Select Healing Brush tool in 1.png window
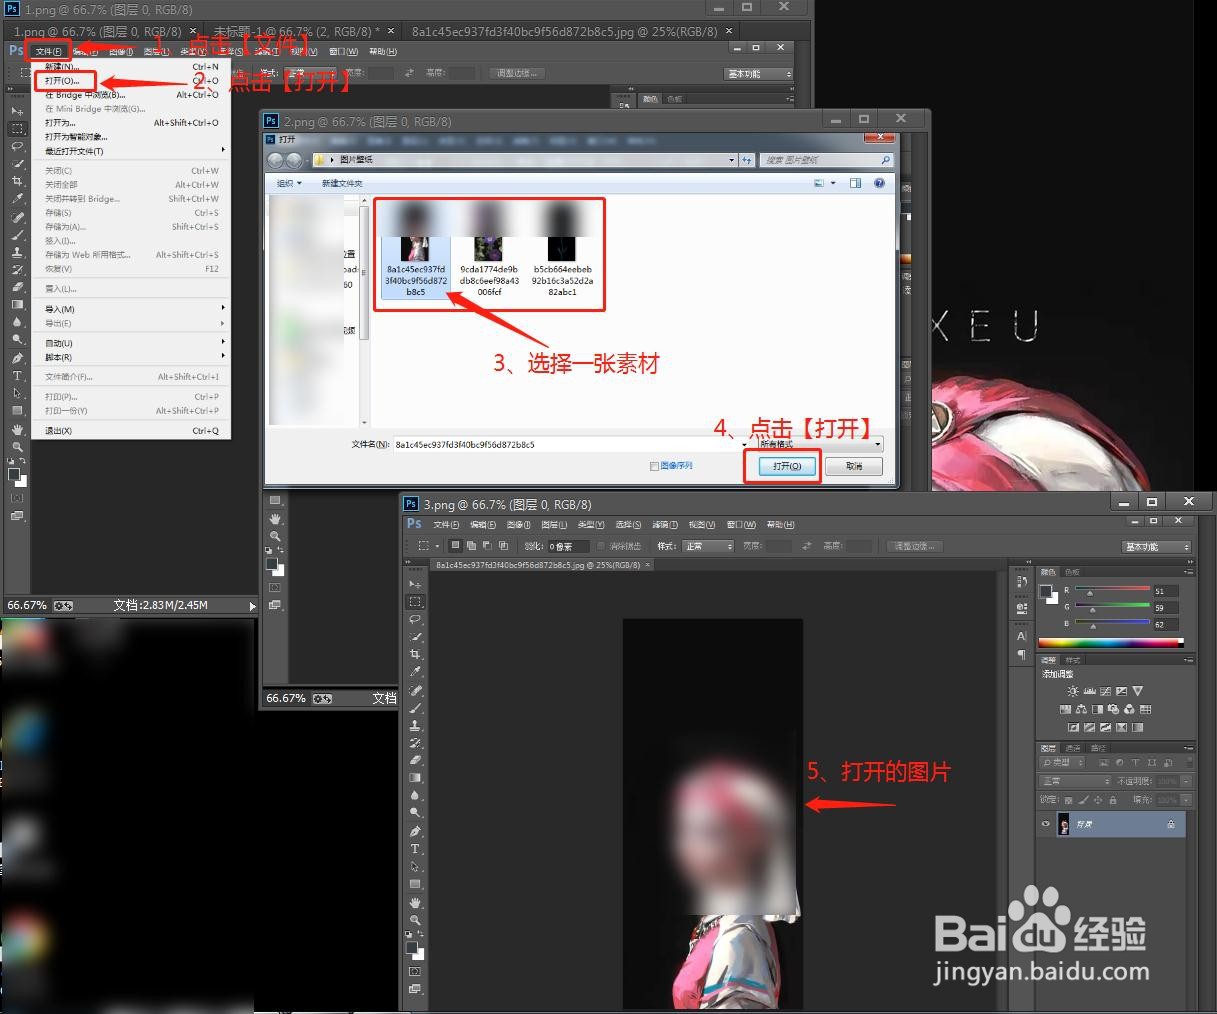The height and width of the screenshot is (1014, 1217). (17, 217)
